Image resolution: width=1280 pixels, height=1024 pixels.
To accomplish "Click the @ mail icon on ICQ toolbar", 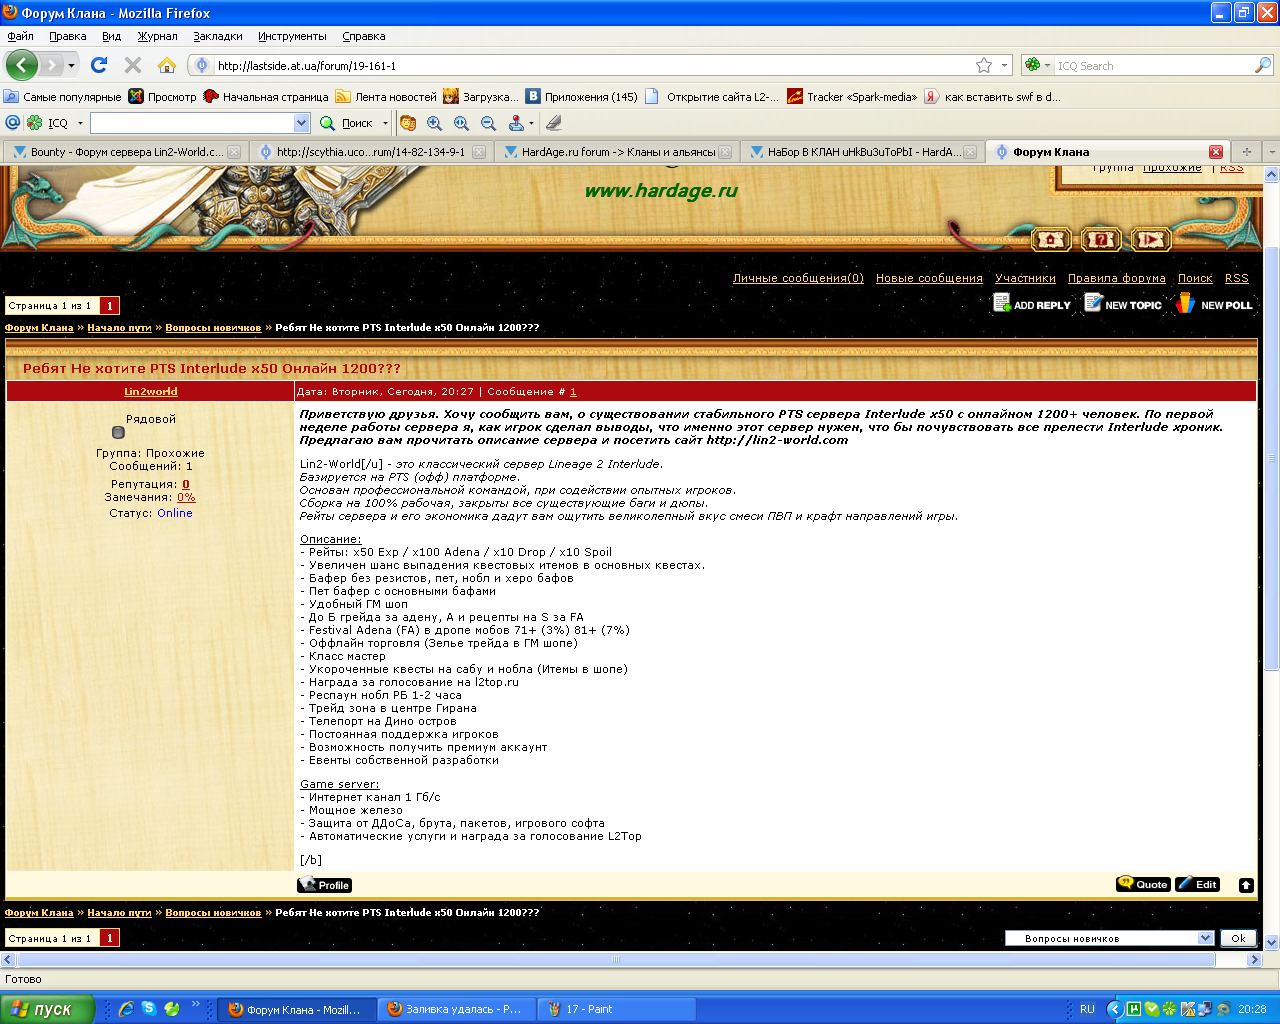I will 13,122.
